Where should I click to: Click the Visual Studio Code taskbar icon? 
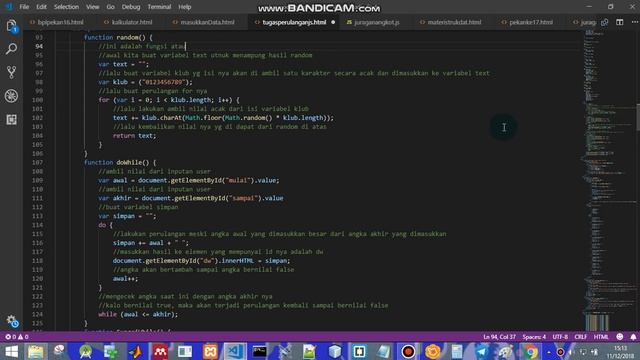[x=235, y=351]
